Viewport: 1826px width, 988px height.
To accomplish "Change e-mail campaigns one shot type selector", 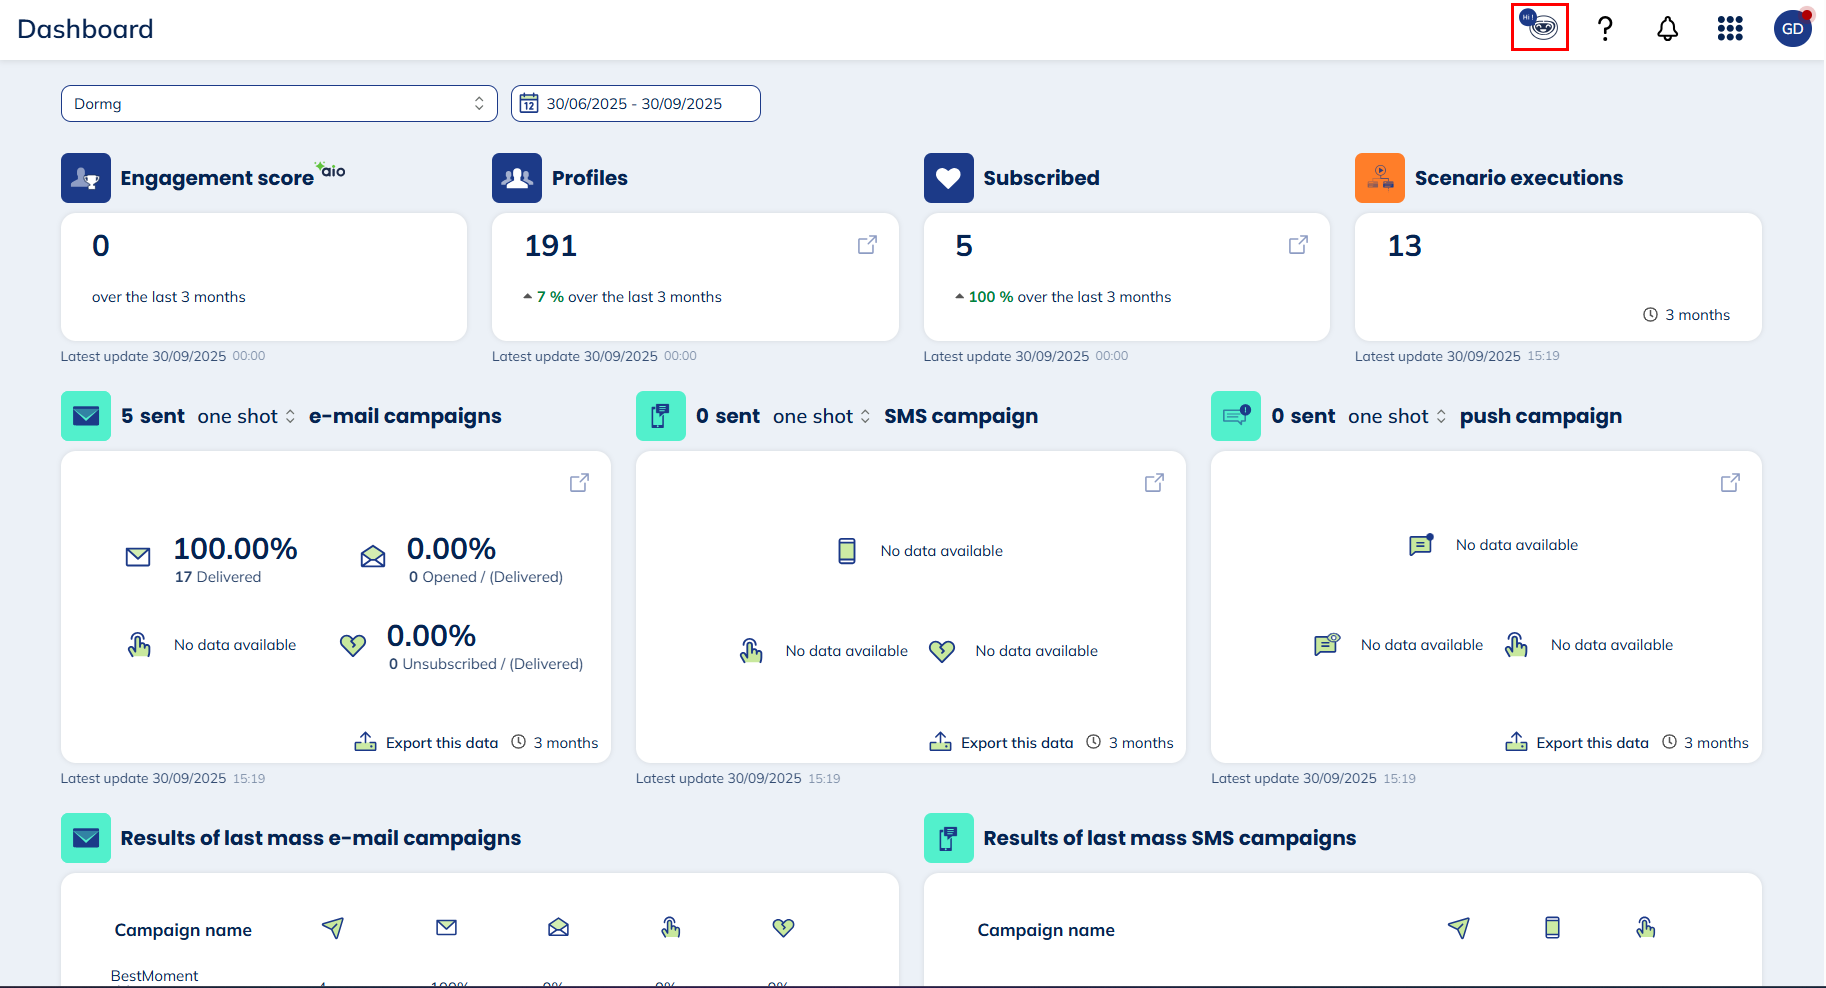I will (246, 416).
